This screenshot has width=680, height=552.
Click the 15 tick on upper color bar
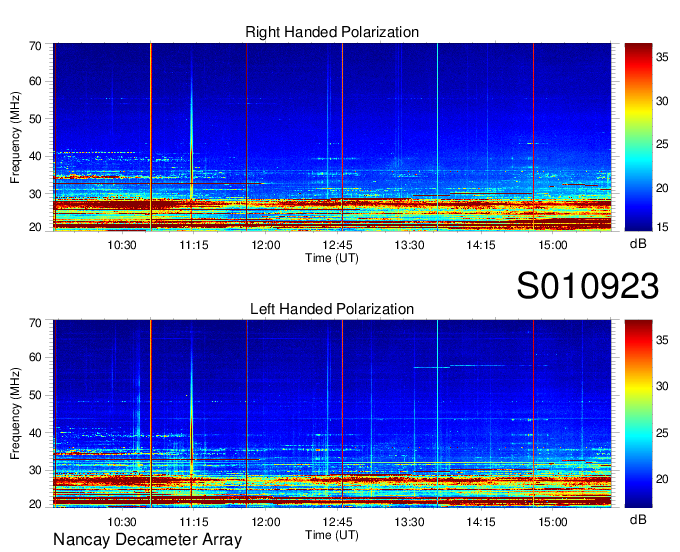point(662,227)
